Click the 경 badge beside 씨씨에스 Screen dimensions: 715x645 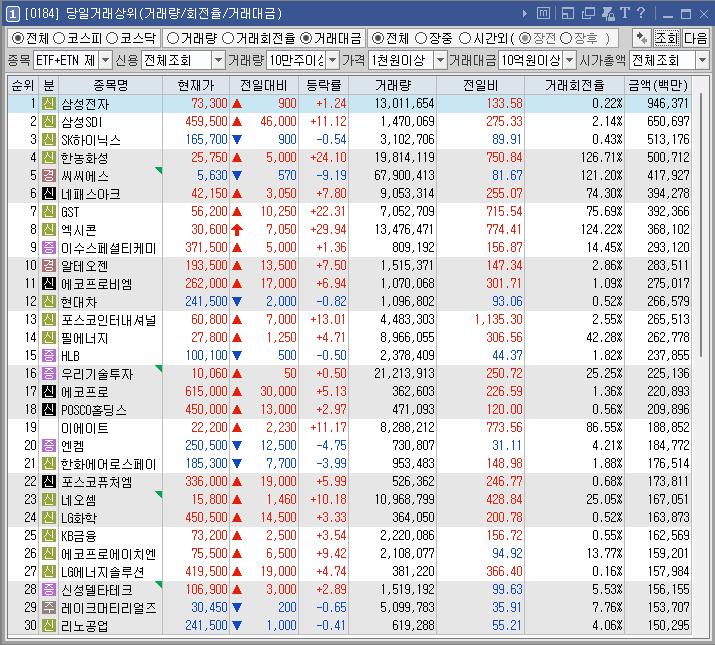click(x=49, y=176)
